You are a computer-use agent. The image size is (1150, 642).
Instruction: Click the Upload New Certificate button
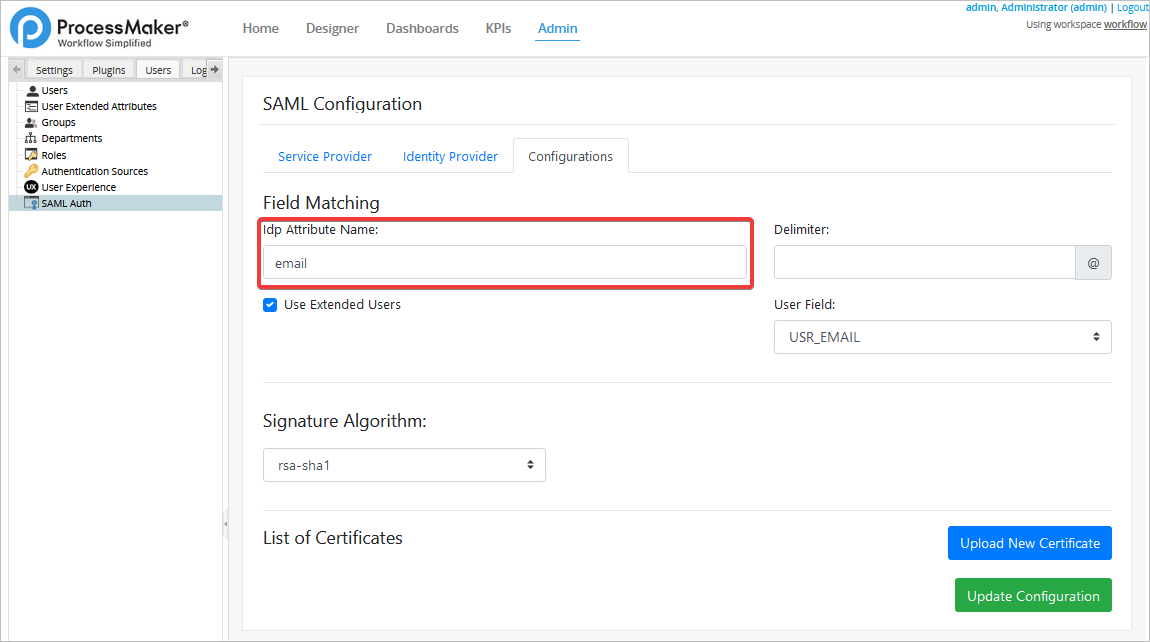pos(1029,543)
